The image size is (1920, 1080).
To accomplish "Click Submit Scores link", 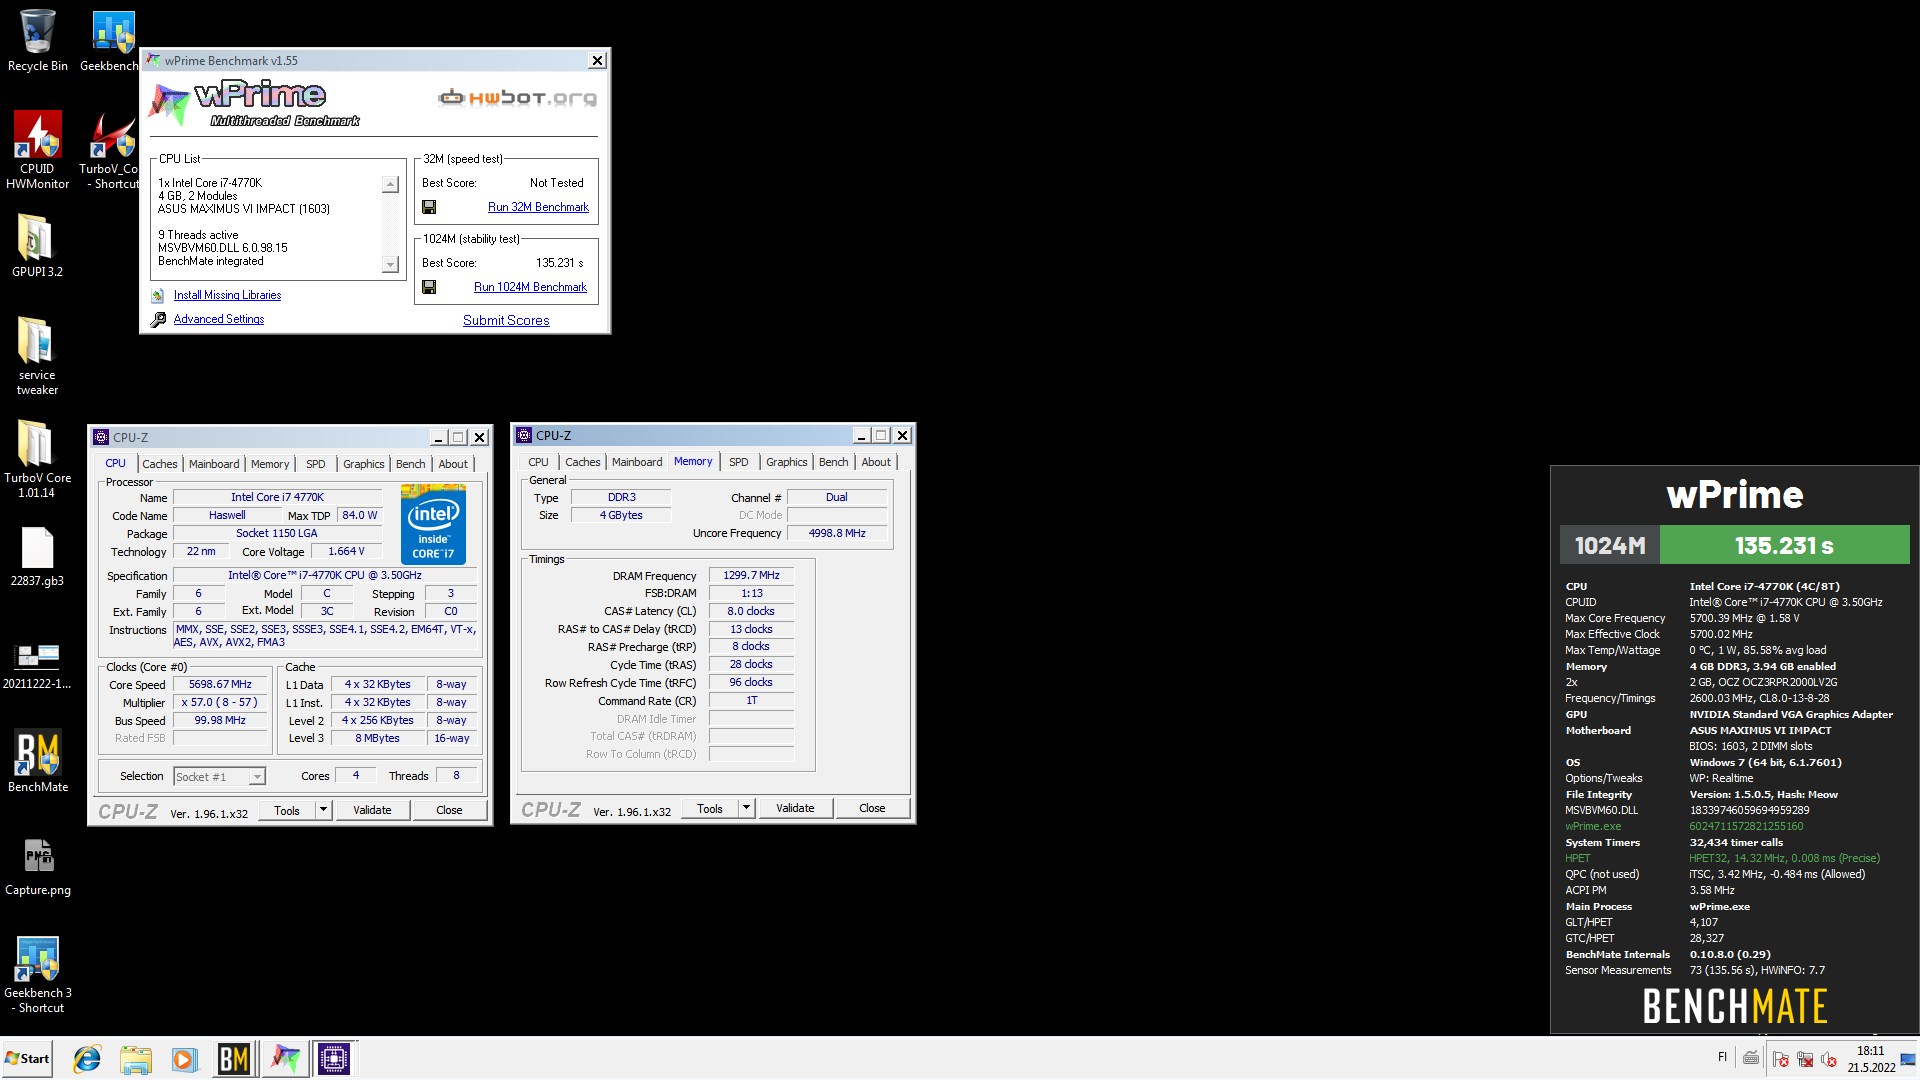I will [506, 320].
